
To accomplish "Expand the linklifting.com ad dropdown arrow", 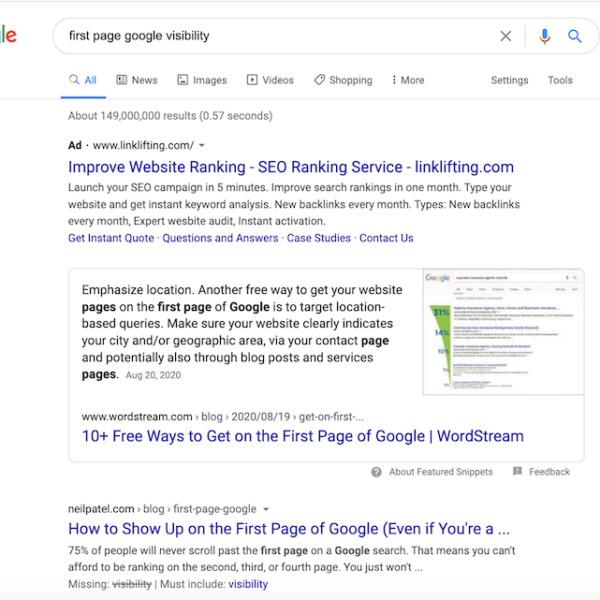I will click(x=201, y=146).
